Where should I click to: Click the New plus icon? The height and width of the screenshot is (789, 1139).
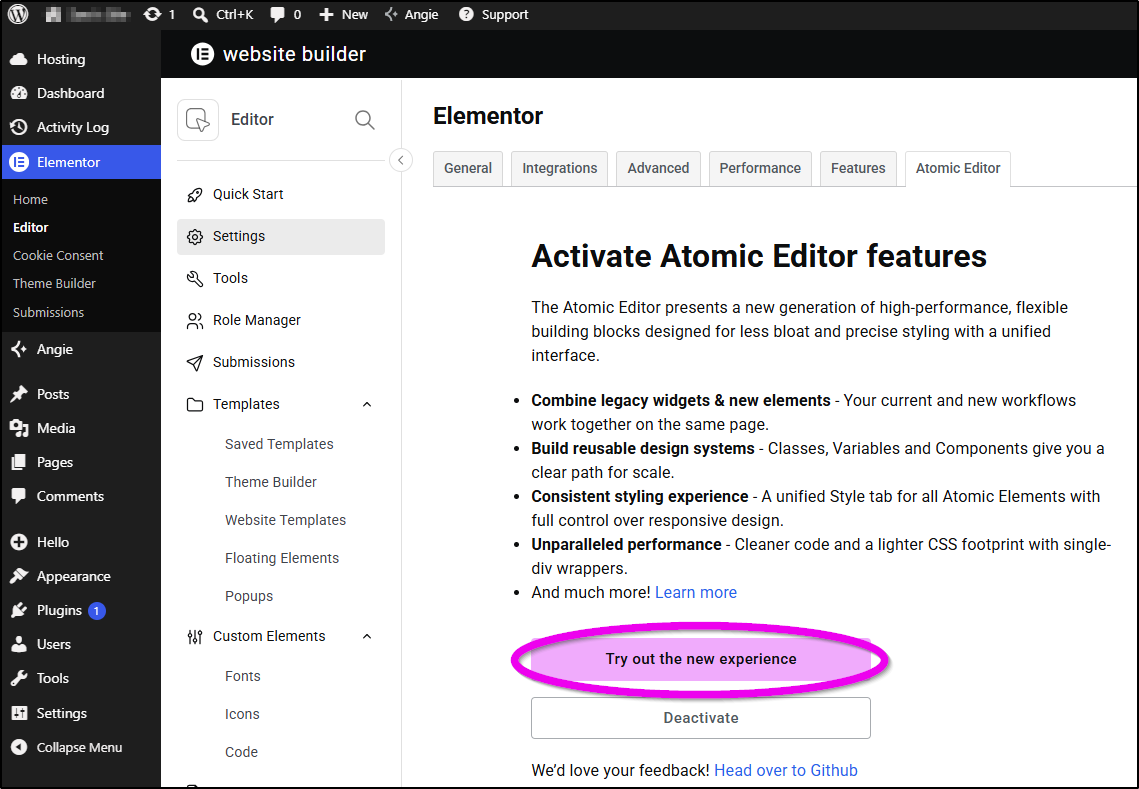click(x=326, y=15)
